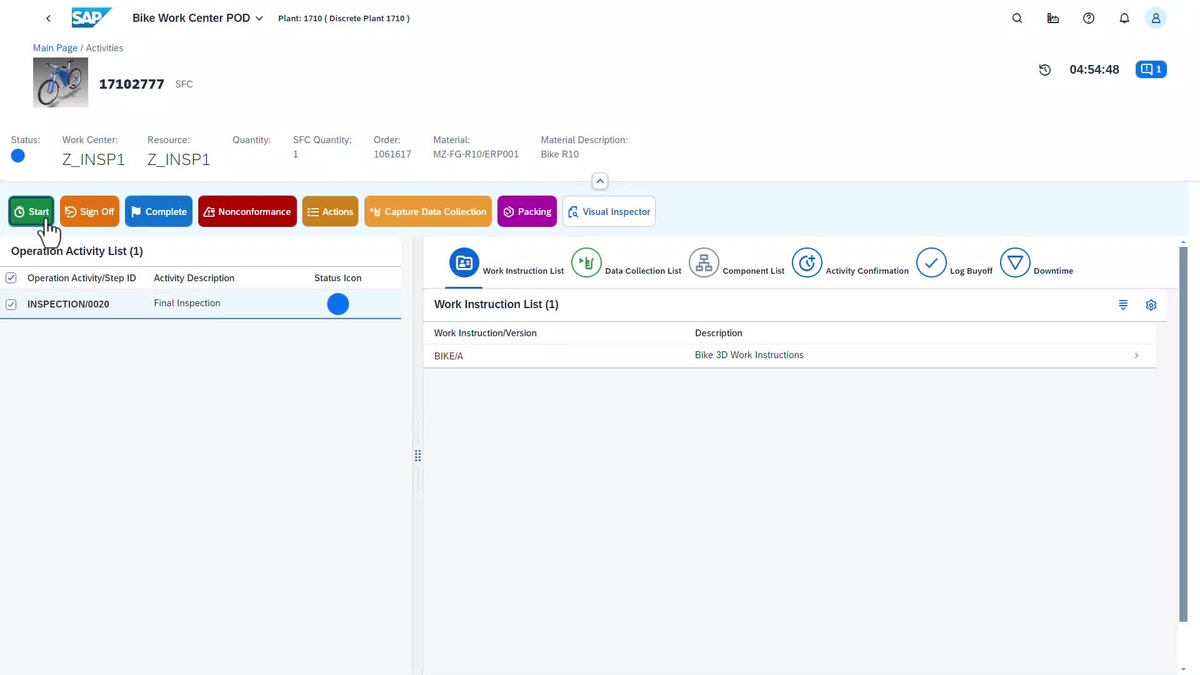Viewport: 1200px width, 675px height.
Task: Open the Work Instruction List tab icon
Action: [464, 263]
